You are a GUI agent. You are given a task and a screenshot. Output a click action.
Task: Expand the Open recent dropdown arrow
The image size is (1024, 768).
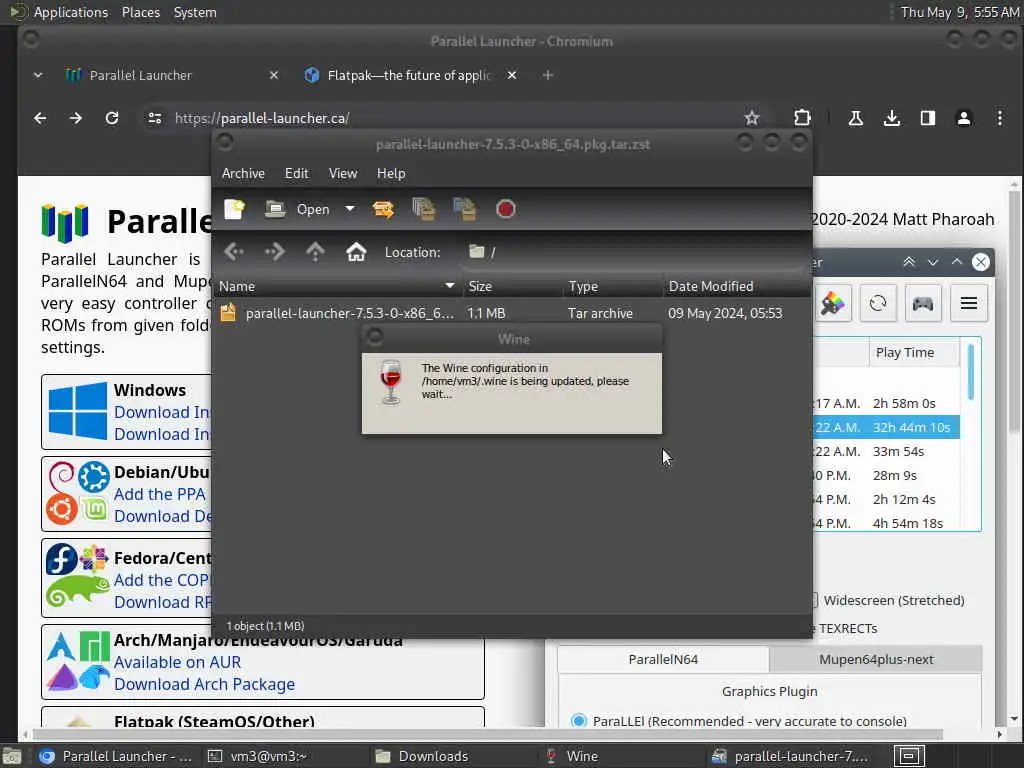click(x=350, y=209)
